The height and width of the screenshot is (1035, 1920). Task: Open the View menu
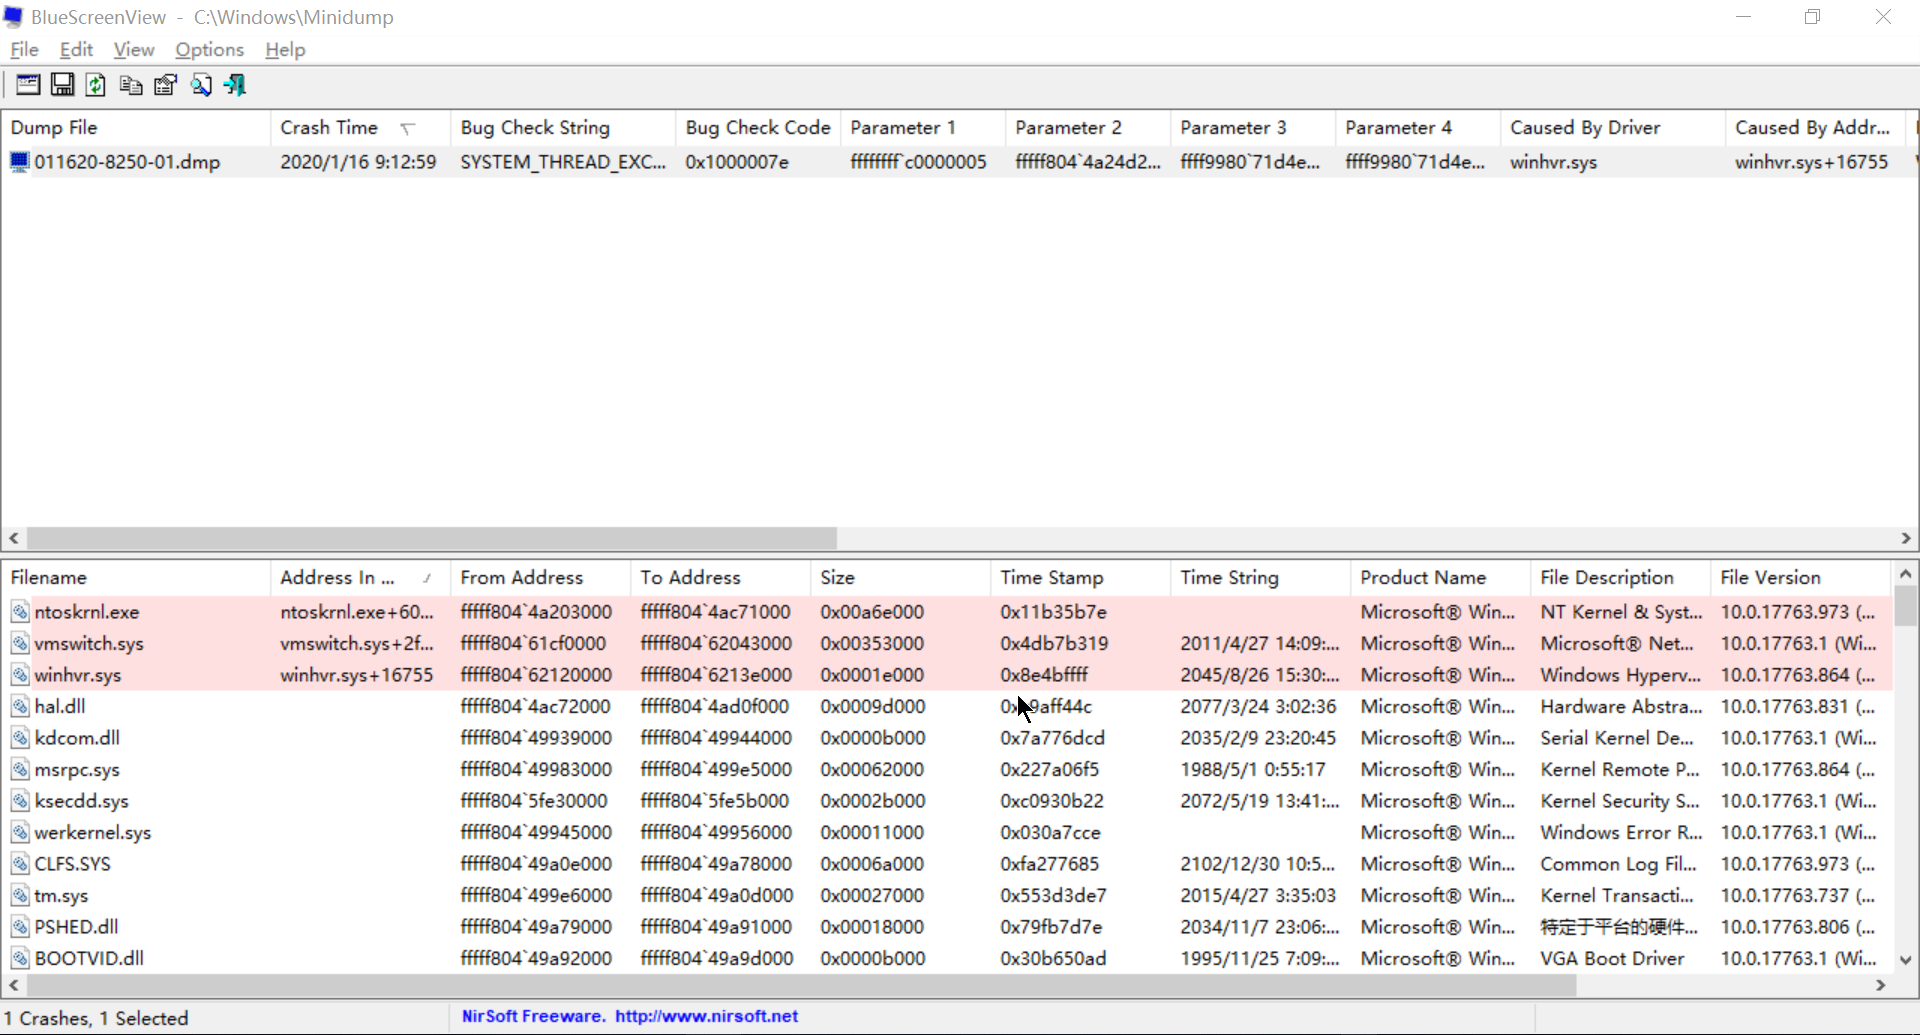tap(133, 50)
